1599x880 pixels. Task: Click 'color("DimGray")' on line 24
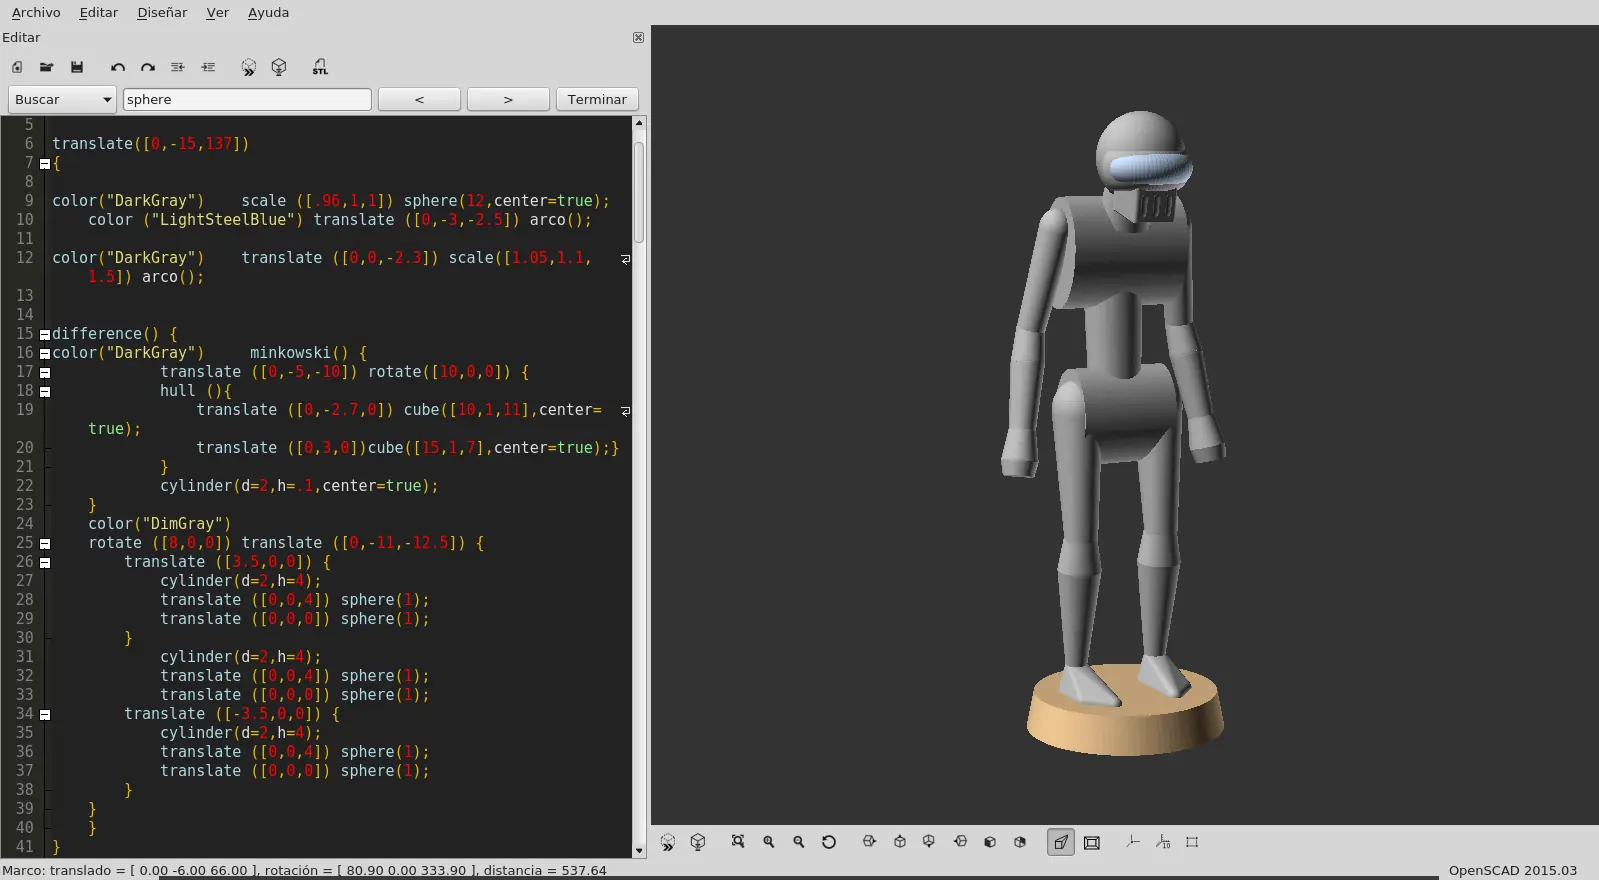click(x=160, y=523)
